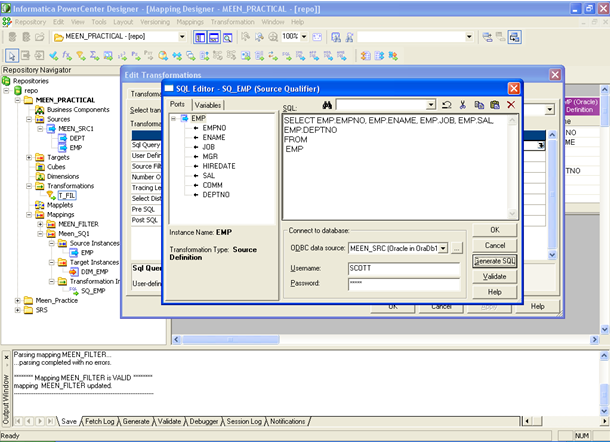Click Help in Edit Transformations dialog

538,307
